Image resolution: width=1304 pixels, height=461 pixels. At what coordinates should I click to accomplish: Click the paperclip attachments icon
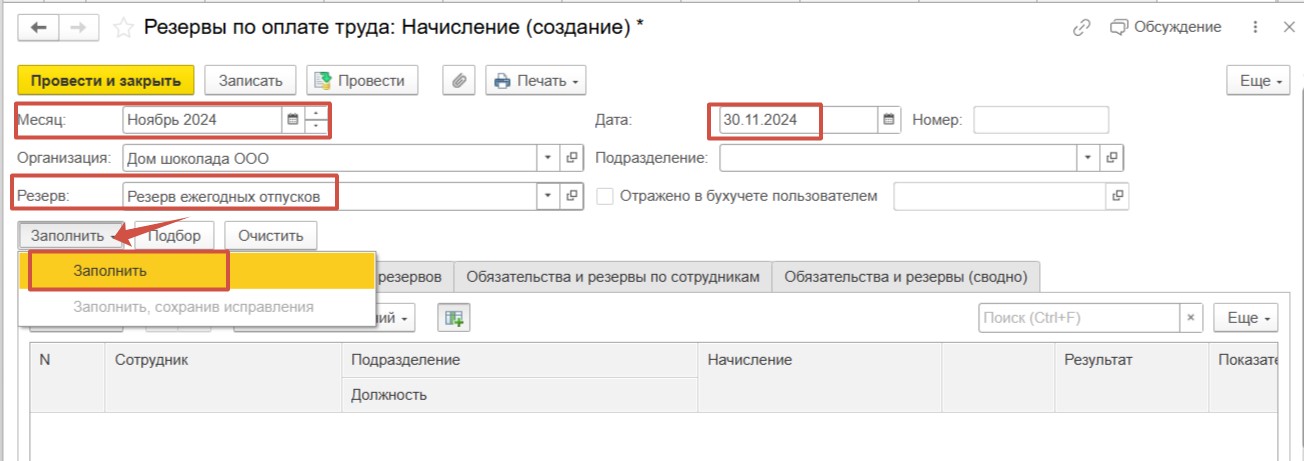(458, 81)
